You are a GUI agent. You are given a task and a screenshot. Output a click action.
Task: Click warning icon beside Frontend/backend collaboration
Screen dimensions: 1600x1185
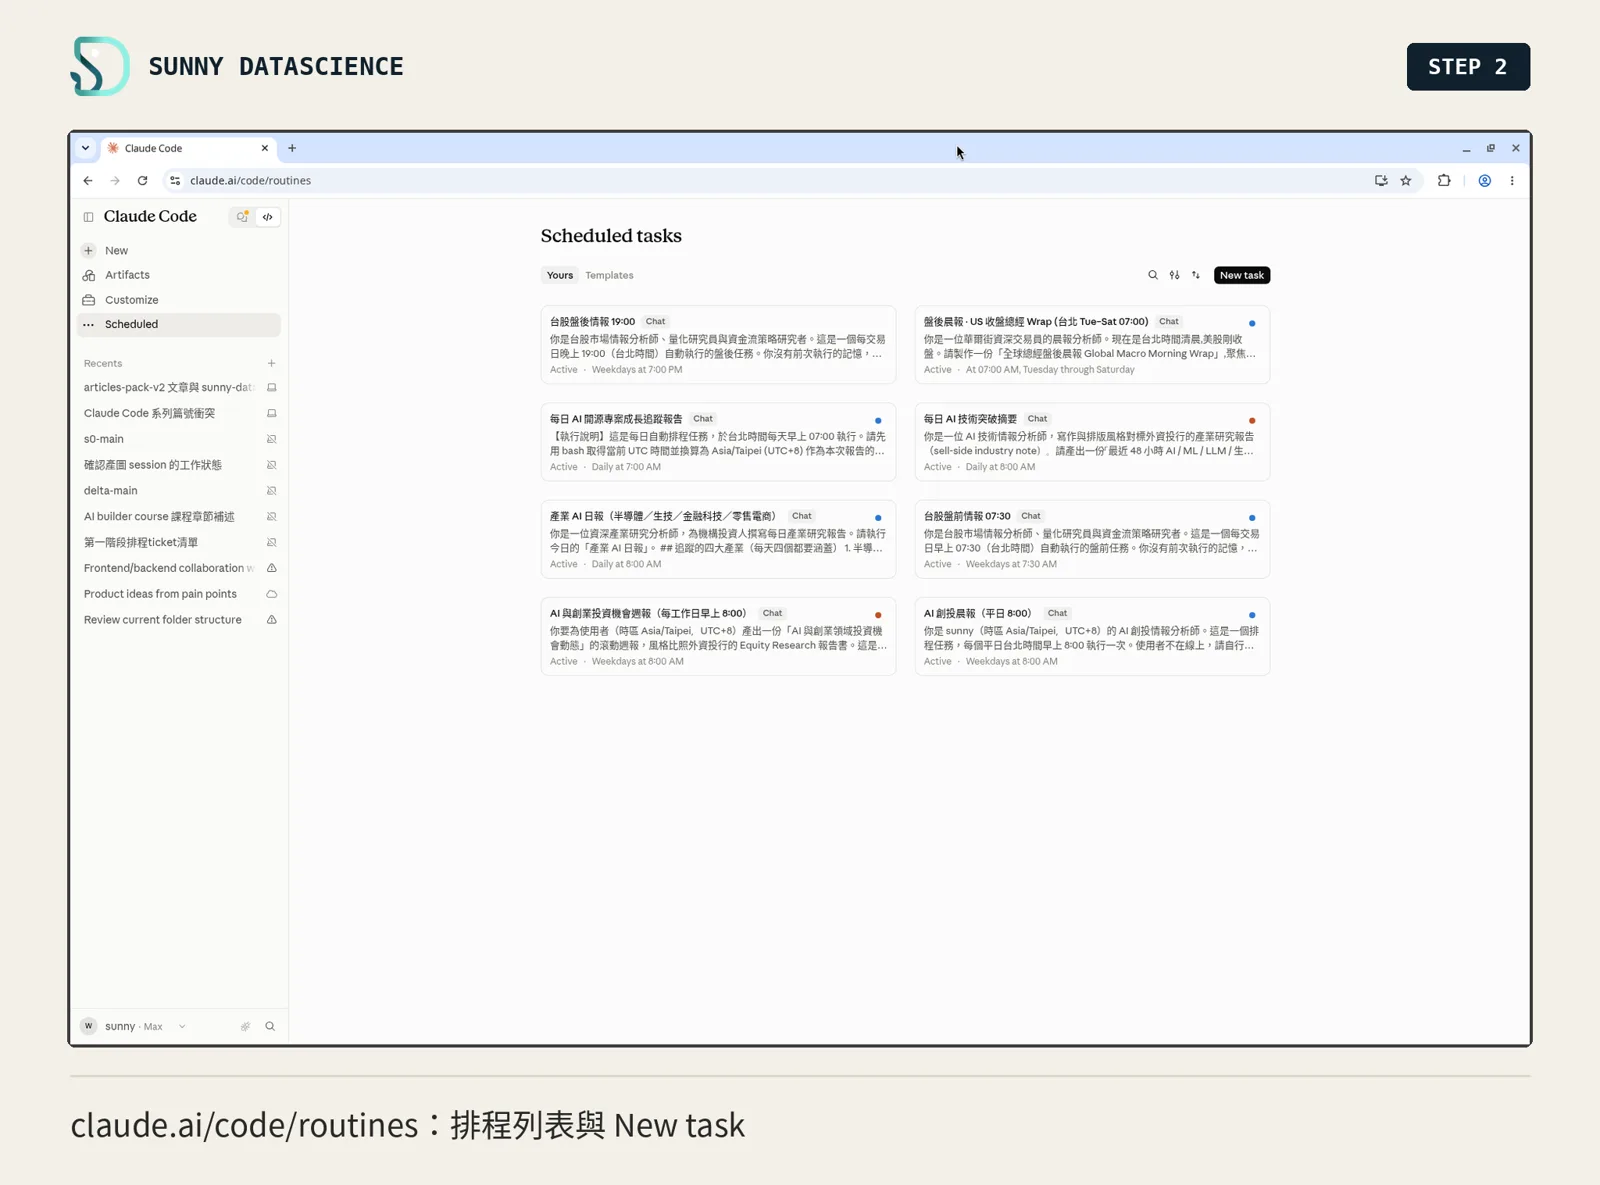[x=271, y=568]
